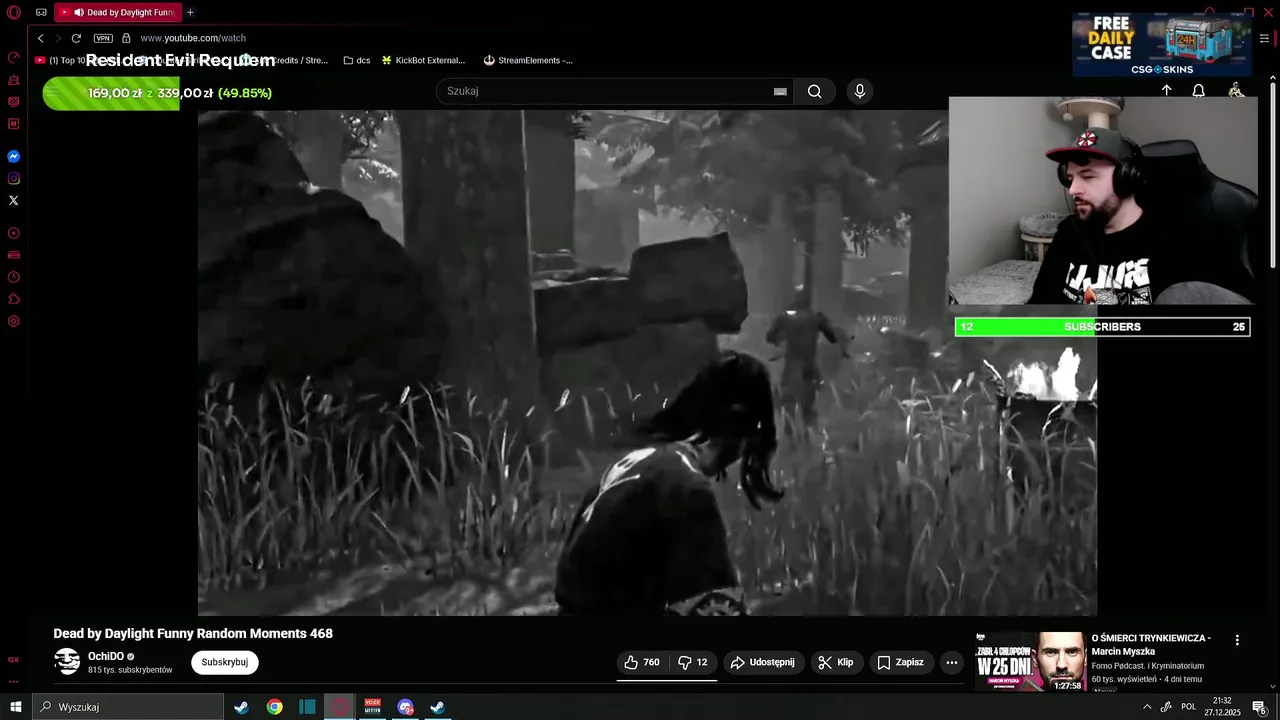This screenshot has width=1280, height=720.
Task: Open Opera GX from the taskbar
Action: [x=340, y=707]
